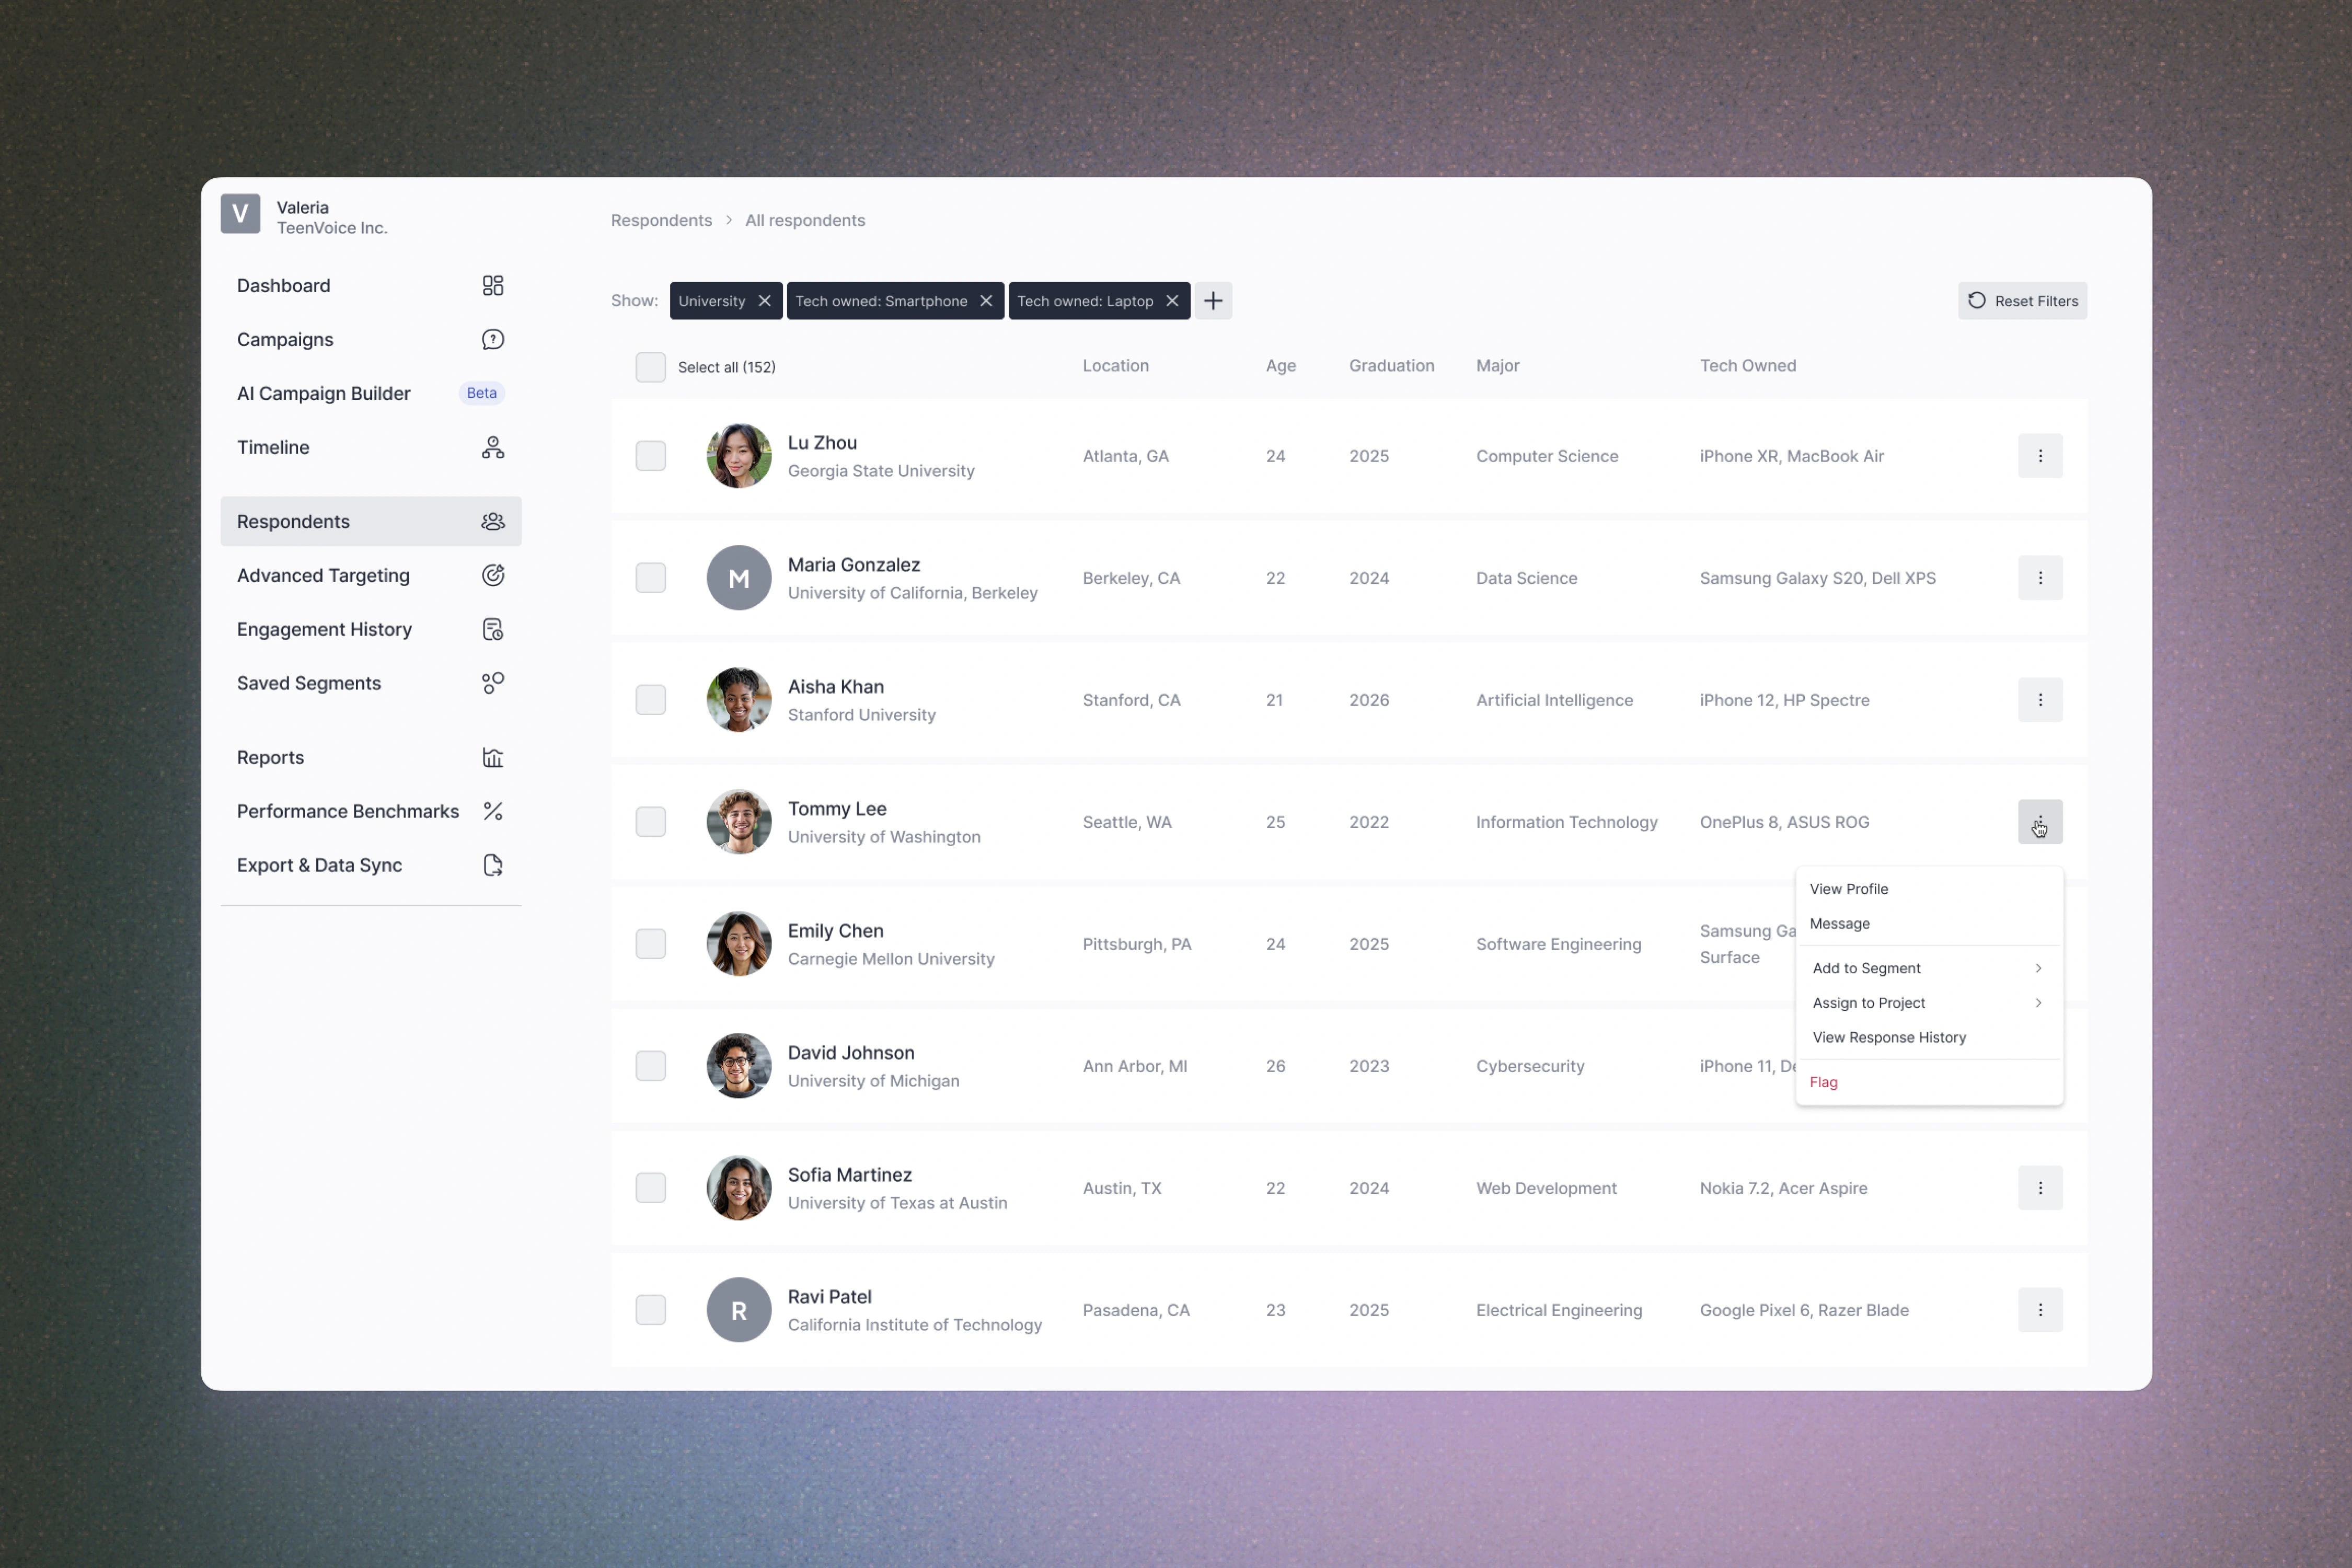
Task: Click the Reports chart icon
Action: pos(492,757)
